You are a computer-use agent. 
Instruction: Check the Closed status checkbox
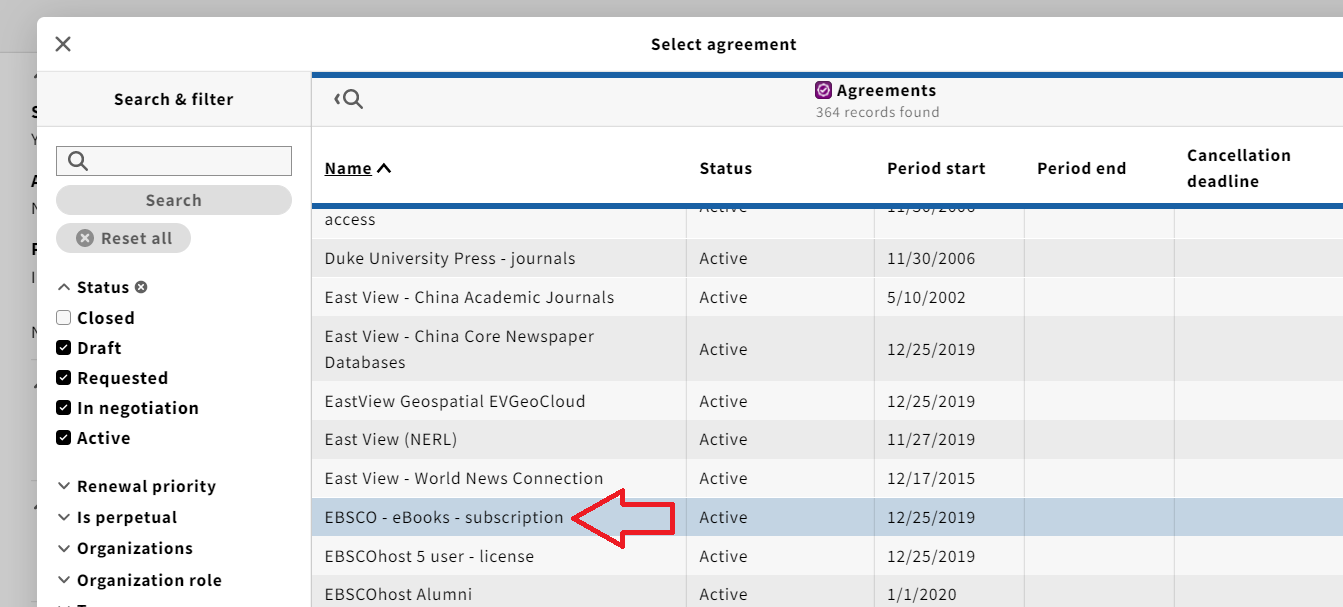tap(64, 318)
